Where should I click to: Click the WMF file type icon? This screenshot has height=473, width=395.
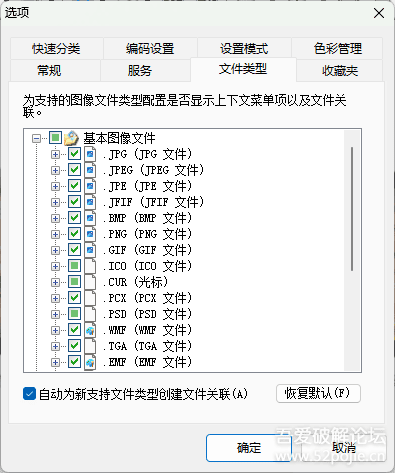90,330
